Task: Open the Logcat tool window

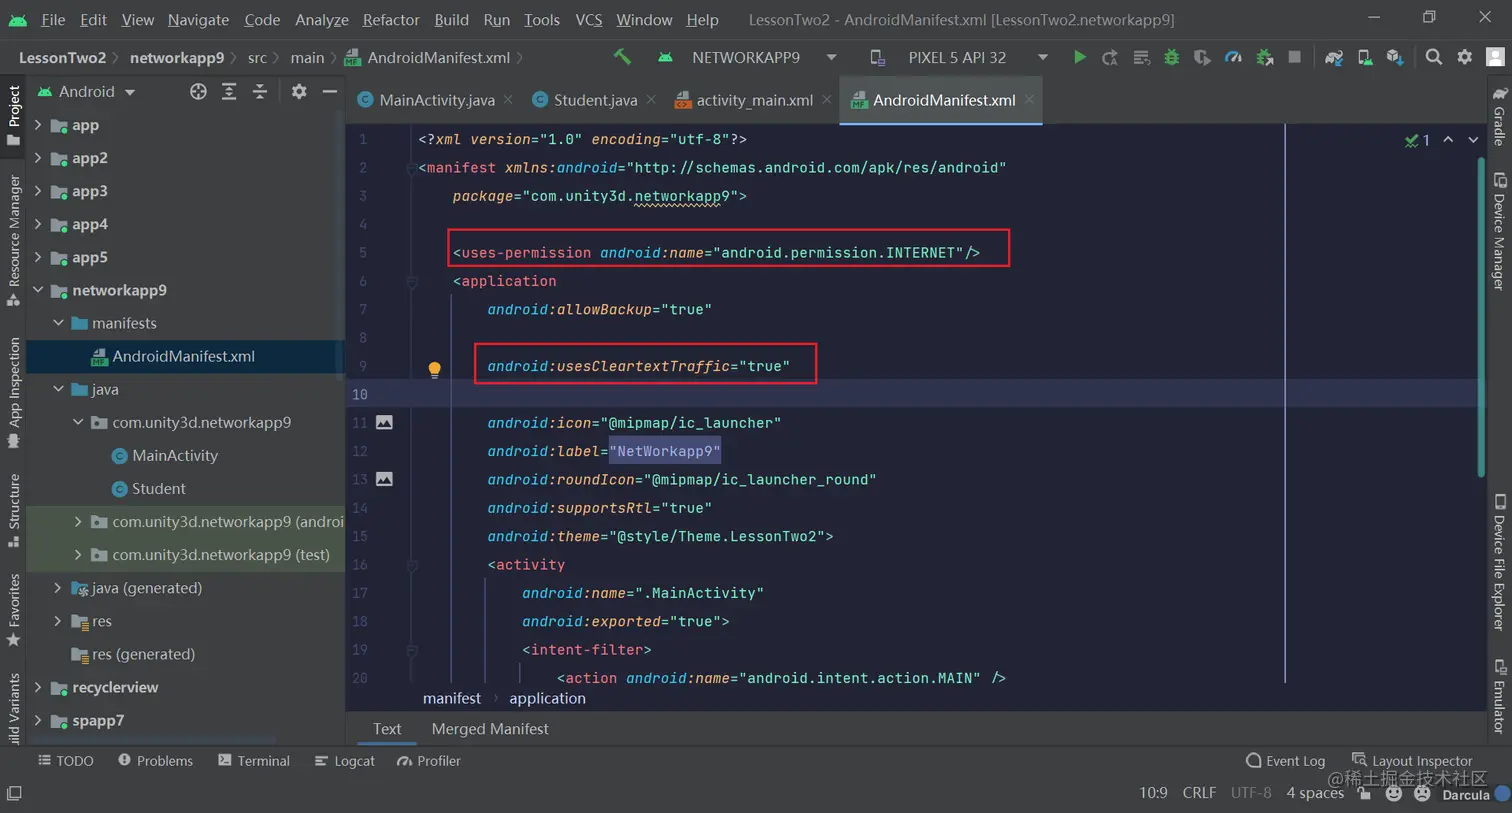Action: point(344,760)
